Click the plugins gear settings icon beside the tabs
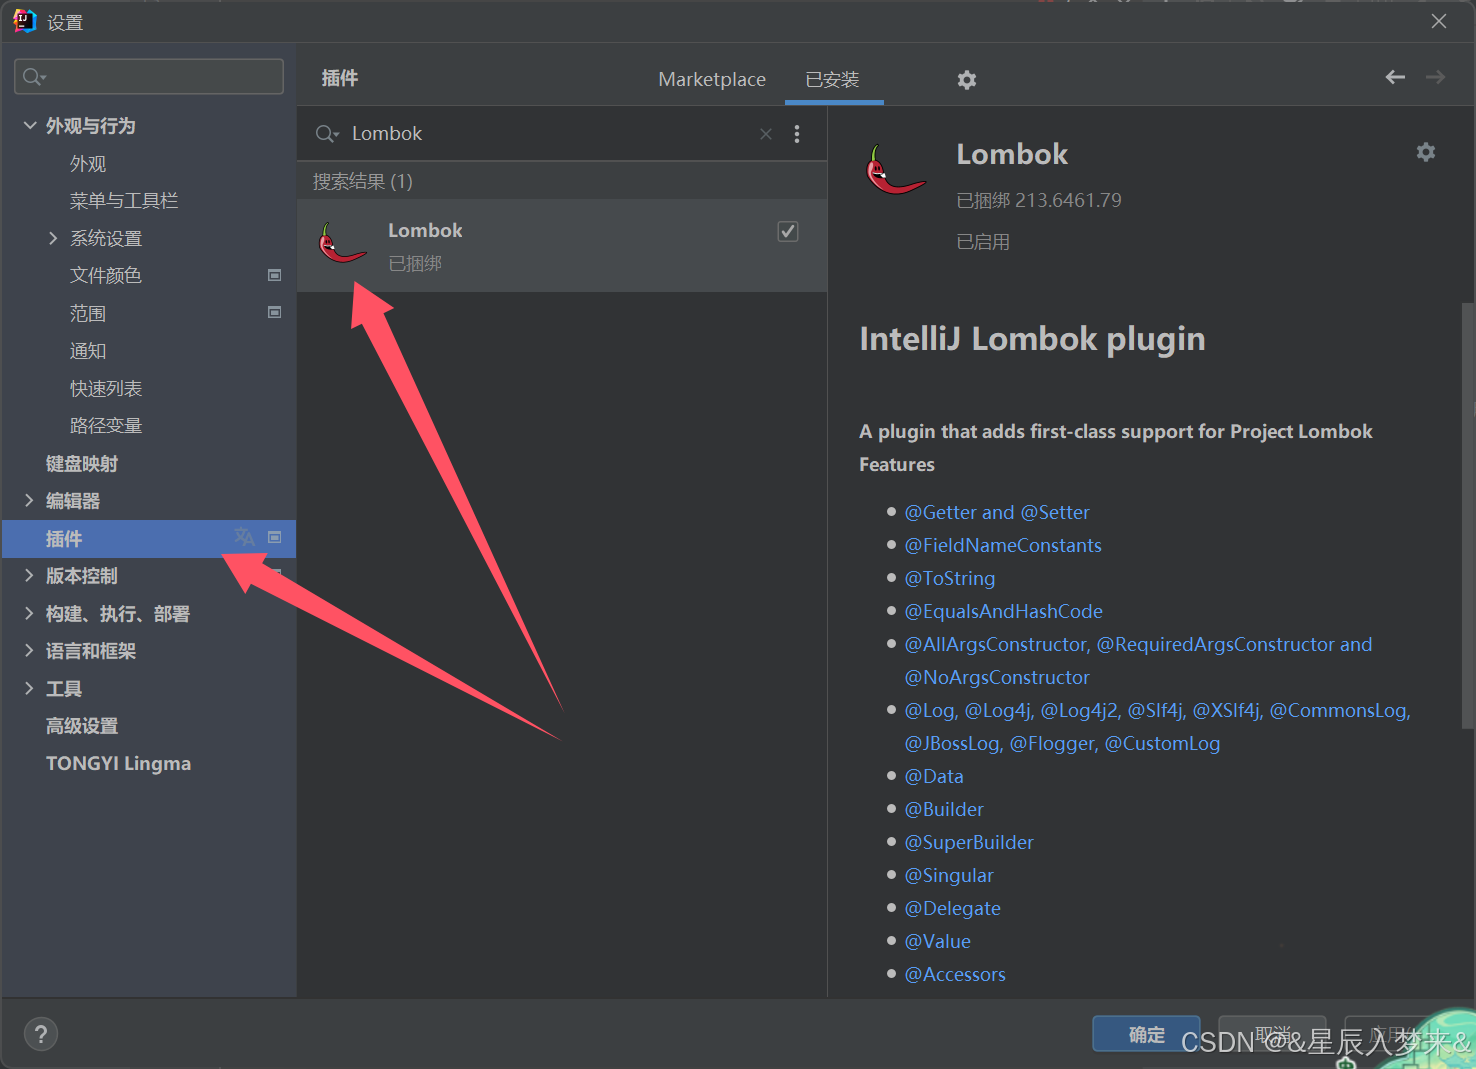This screenshot has width=1476, height=1069. coord(966,79)
